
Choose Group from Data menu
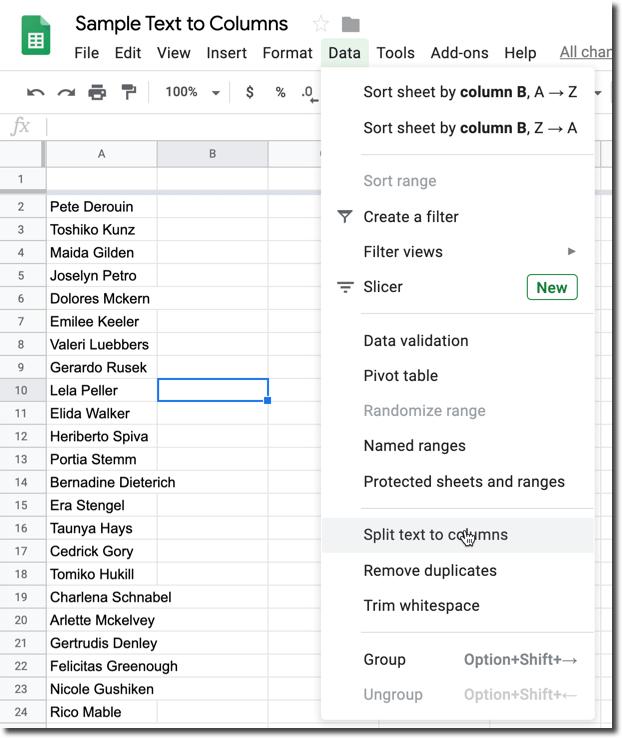pyautogui.click(x=457, y=659)
